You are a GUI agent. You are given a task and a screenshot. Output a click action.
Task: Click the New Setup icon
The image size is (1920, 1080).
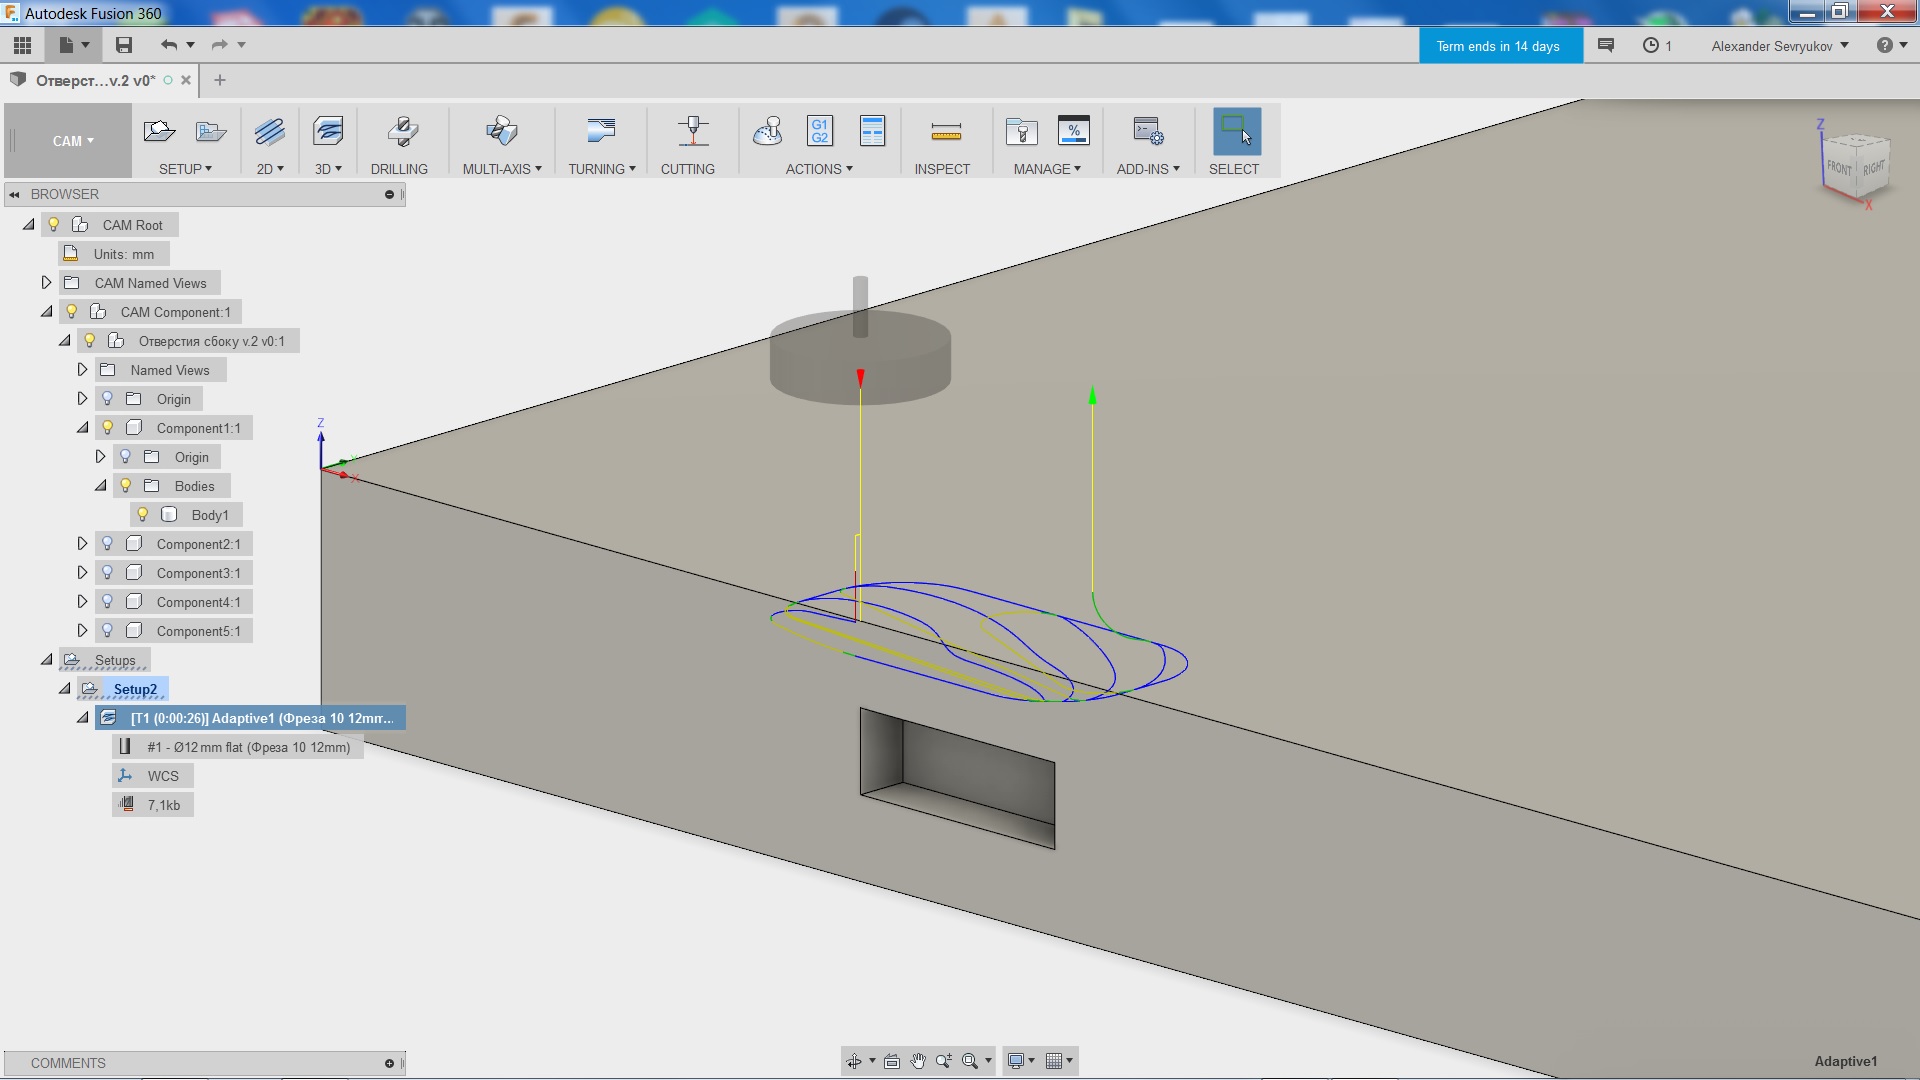click(159, 131)
